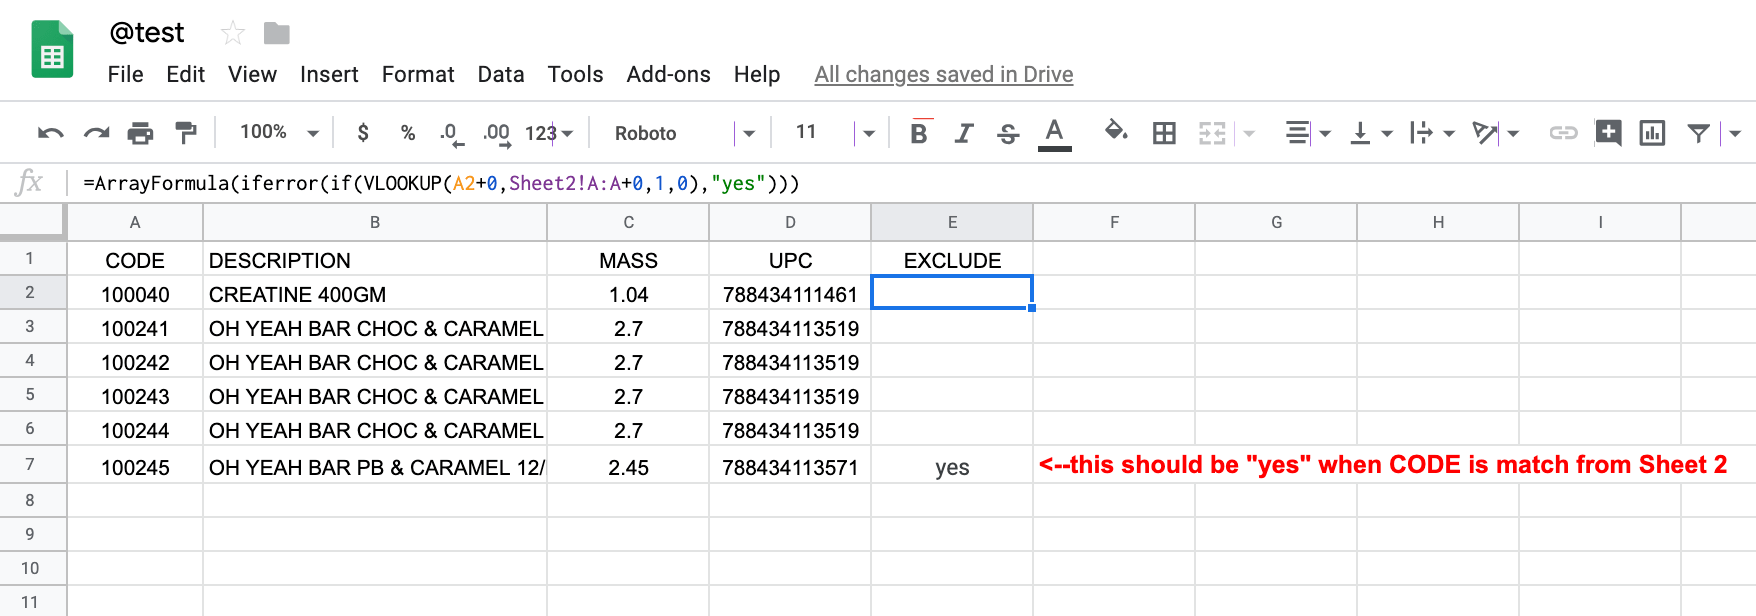Click the Print icon
The height and width of the screenshot is (616, 1756).
pos(141,133)
